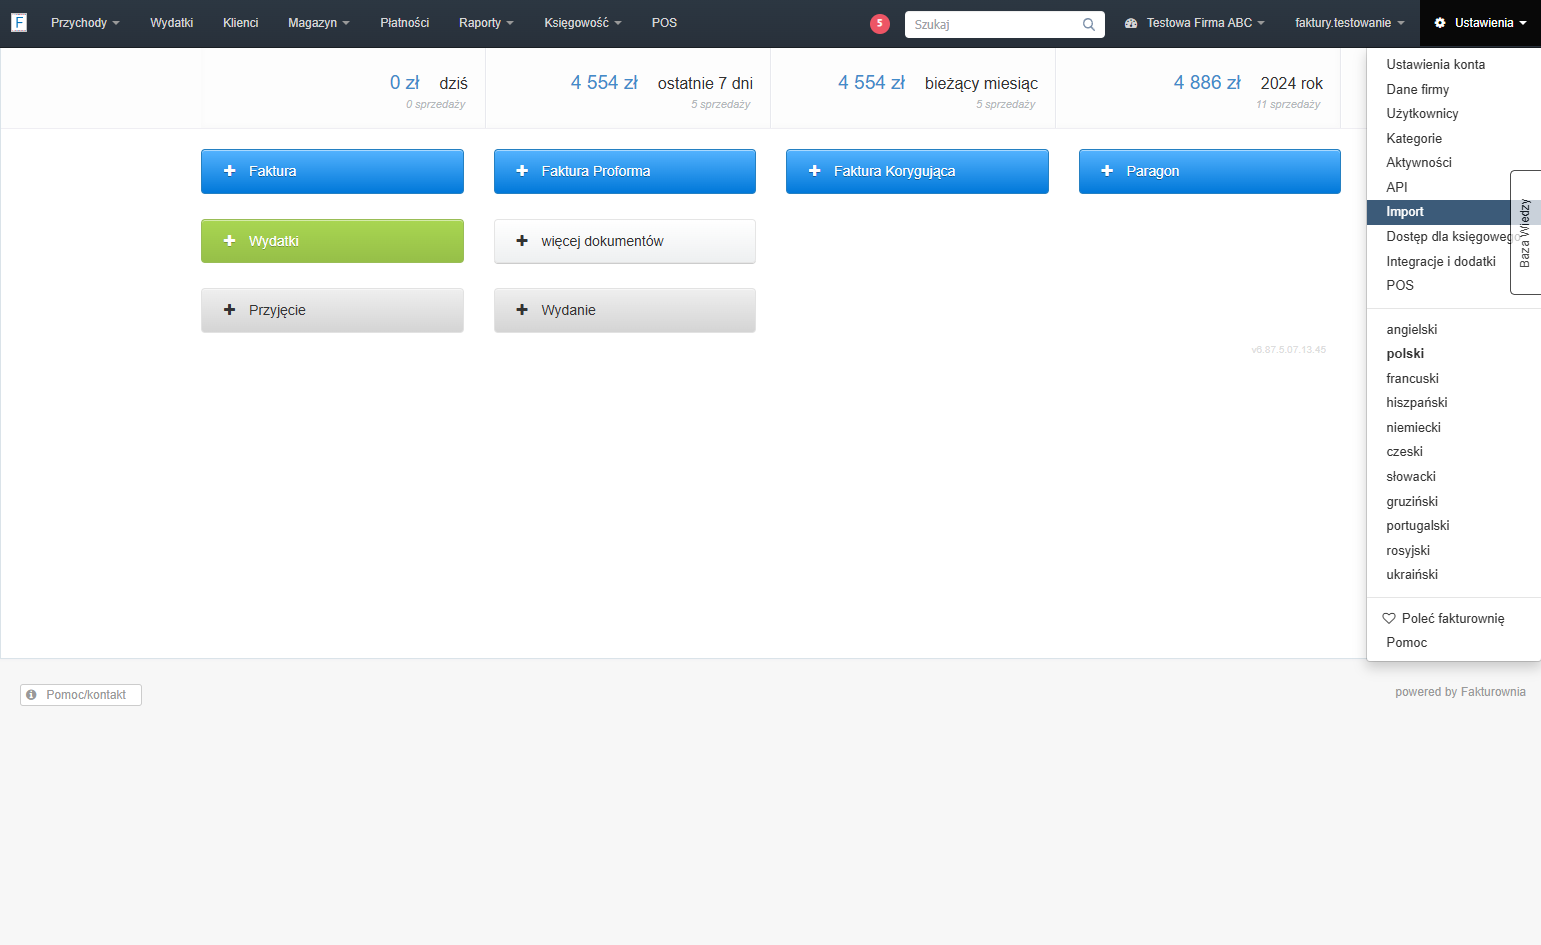
Task: Click the gear icon next to Ustawienia
Action: click(1440, 23)
